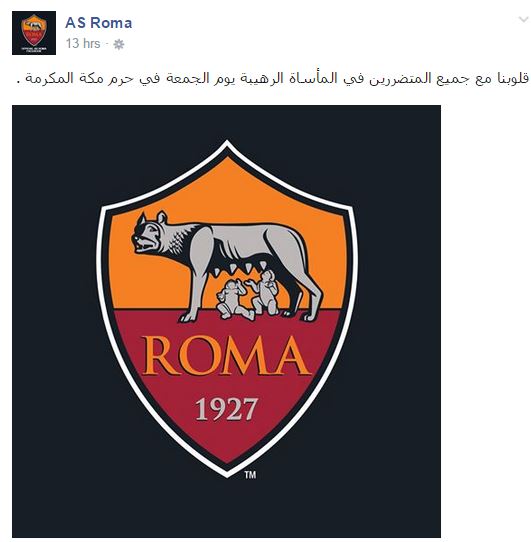The height and width of the screenshot is (542, 531).
Task: Click the small crest inside profile avatar
Action: [34, 30]
